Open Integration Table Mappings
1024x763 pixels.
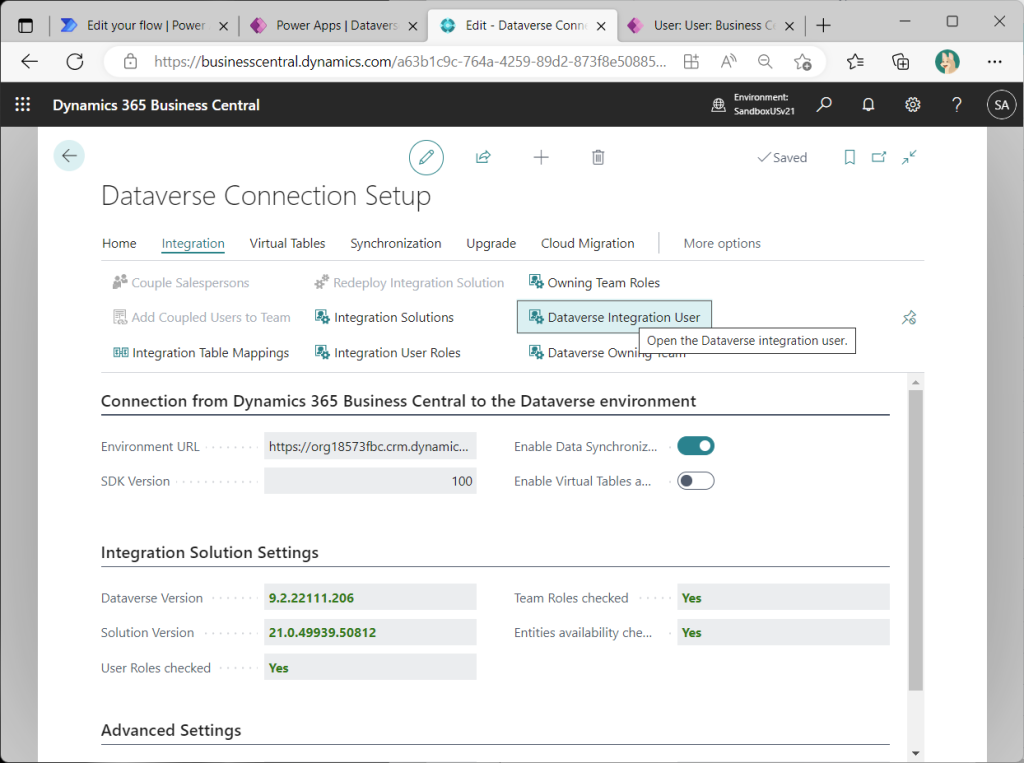[201, 353]
